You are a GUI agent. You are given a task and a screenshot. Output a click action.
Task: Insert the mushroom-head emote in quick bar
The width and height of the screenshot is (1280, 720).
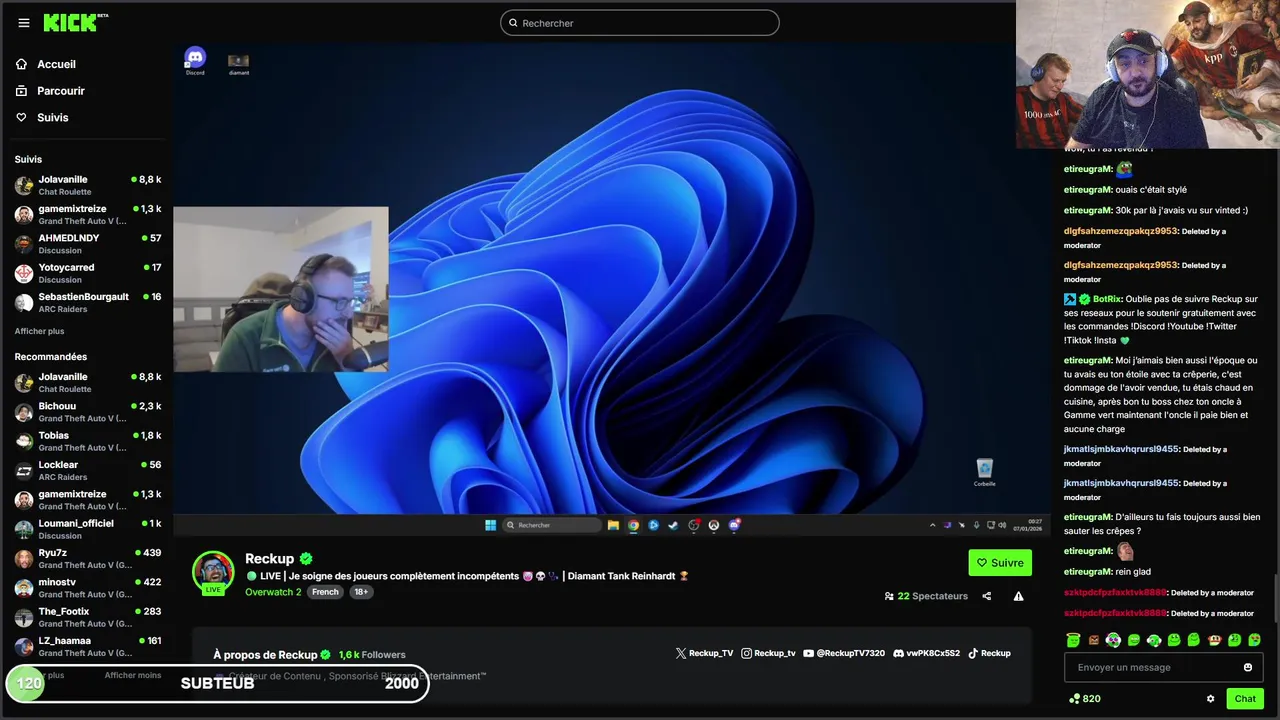click(x=1214, y=640)
